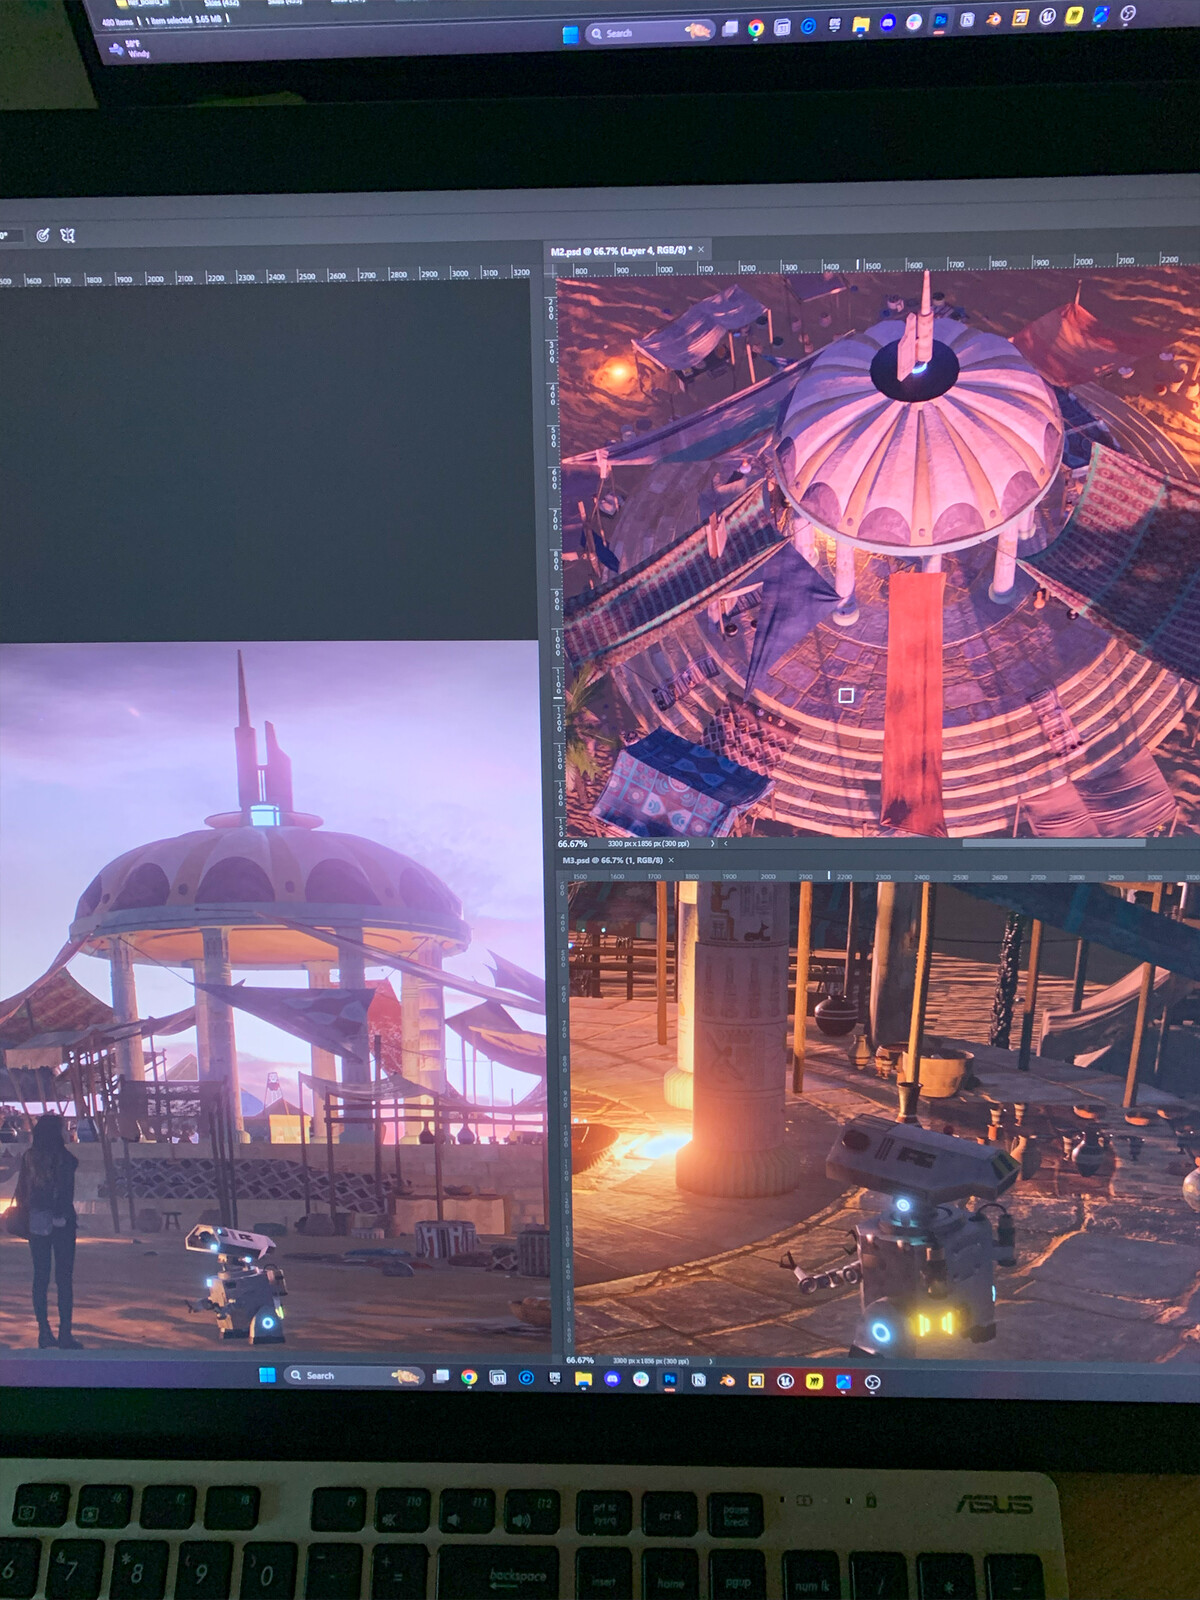Click the 66.67% zoom field of M3.psd
This screenshot has height=1600, width=1200.
pyautogui.click(x=580, y=1361)
